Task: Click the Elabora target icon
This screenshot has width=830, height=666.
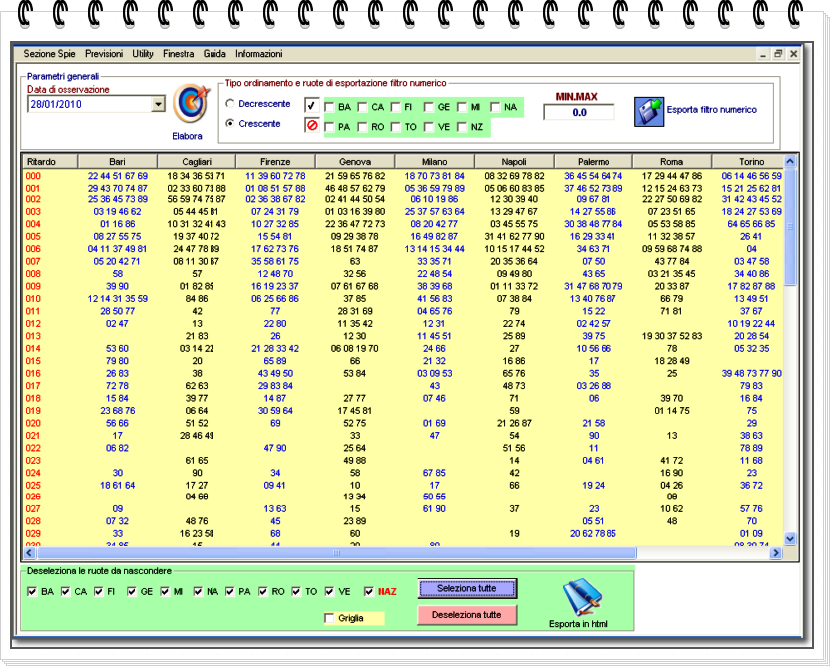Action: [188, 104]
